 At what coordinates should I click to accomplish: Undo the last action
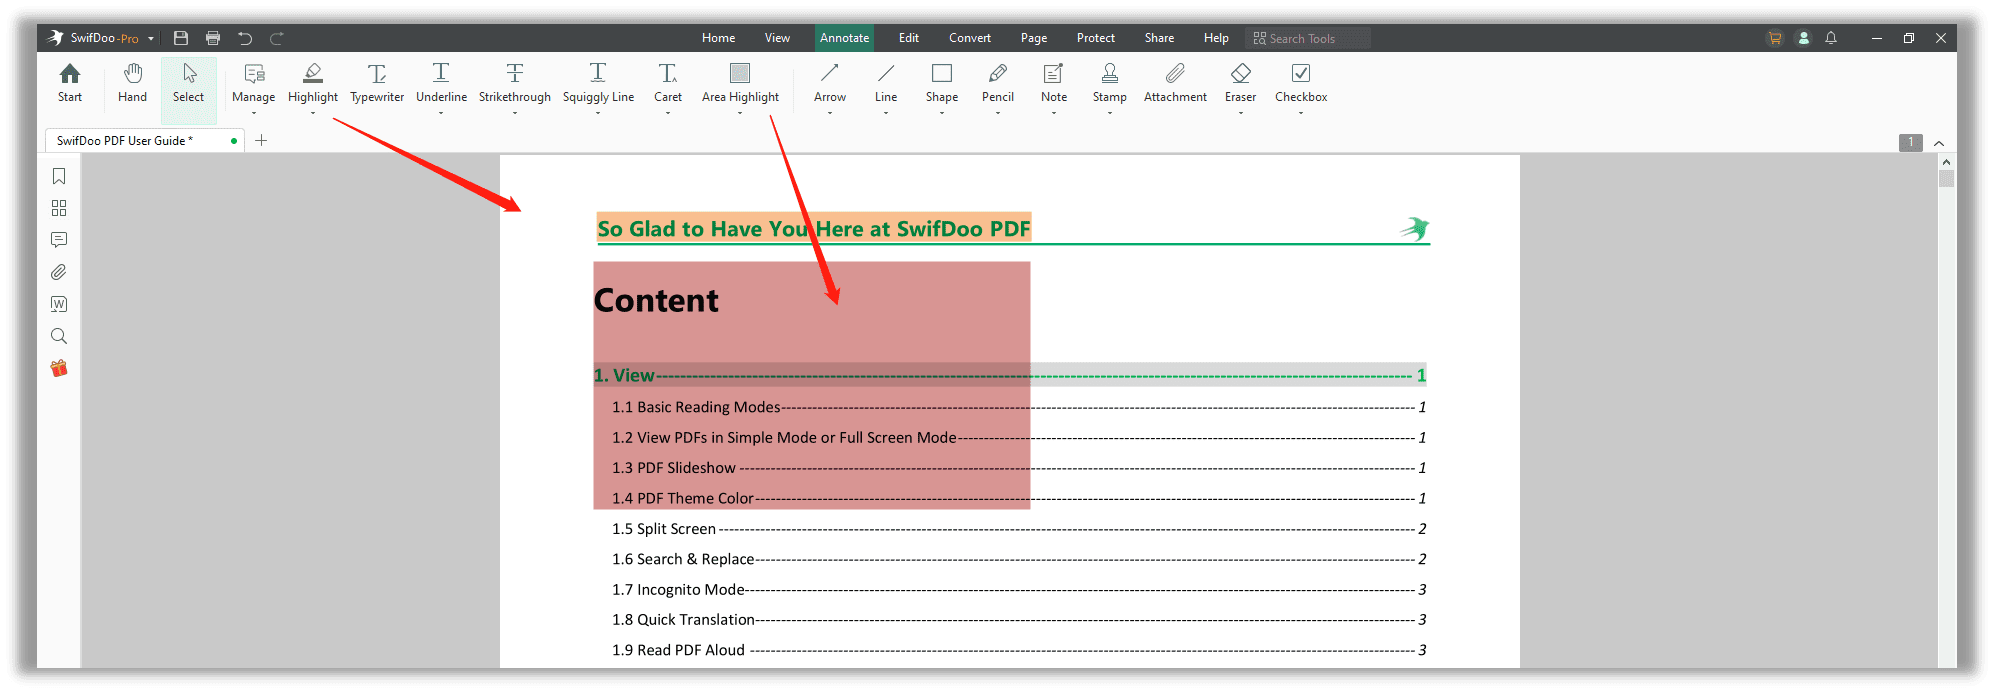[245, 38]
